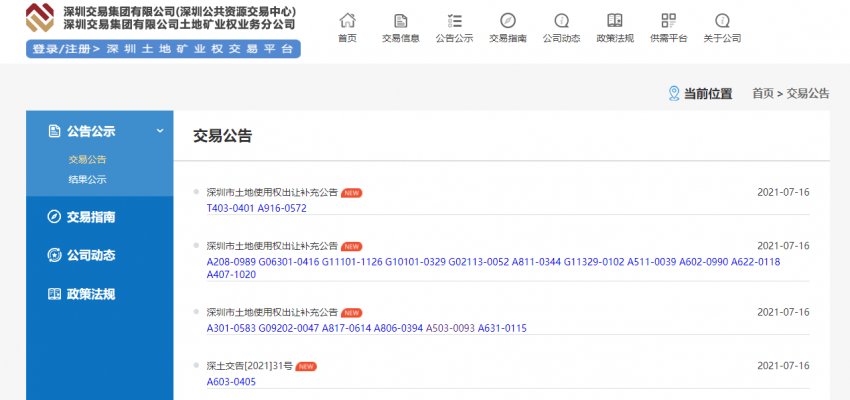
Task: Collapse the 公告公示 sidebar chevron
Action: click(x=160, y=131)
